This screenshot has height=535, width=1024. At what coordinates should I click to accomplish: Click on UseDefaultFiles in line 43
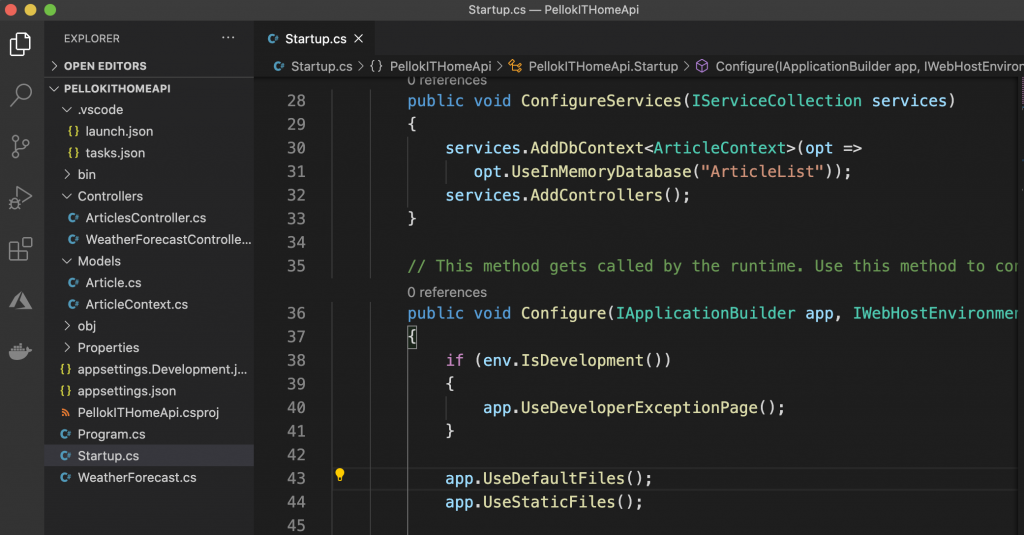pos(554,478)
